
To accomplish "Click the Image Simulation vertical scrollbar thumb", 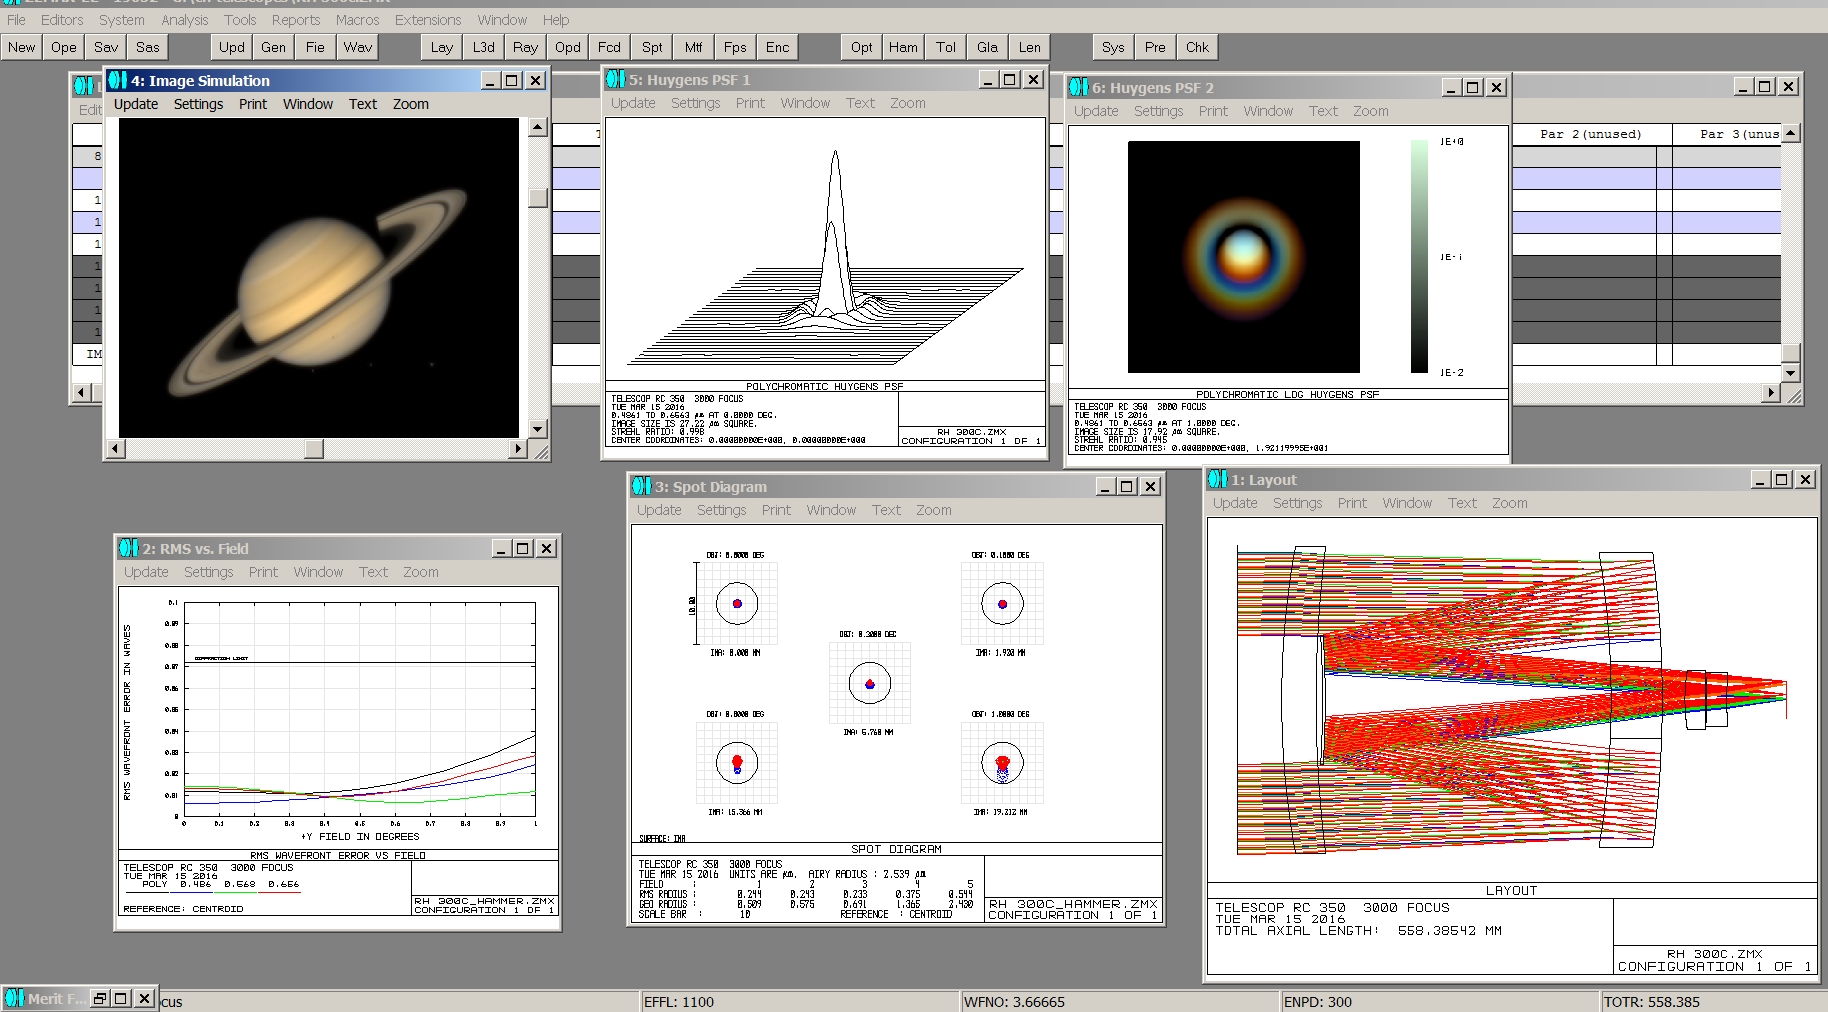I will click(538, 197).
